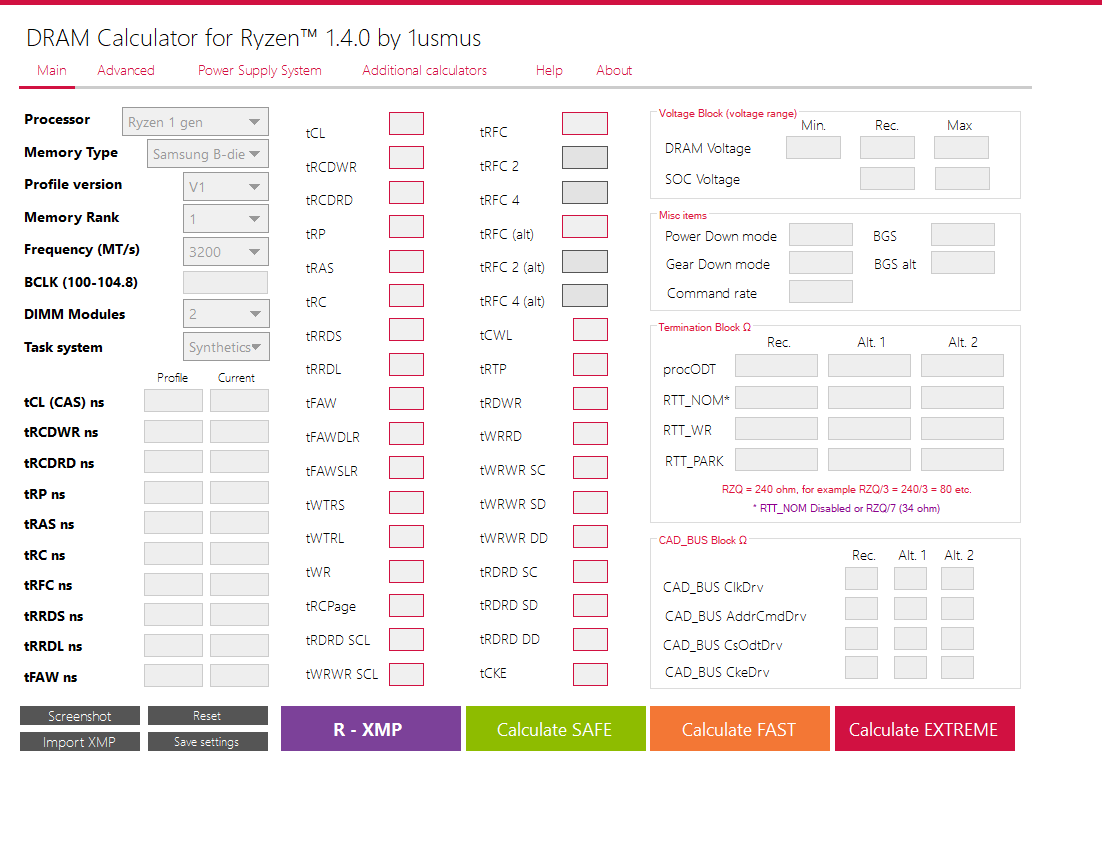Click the tRCPage value box
This screenshot has width=1102, height=841.
tap(406, 605)
